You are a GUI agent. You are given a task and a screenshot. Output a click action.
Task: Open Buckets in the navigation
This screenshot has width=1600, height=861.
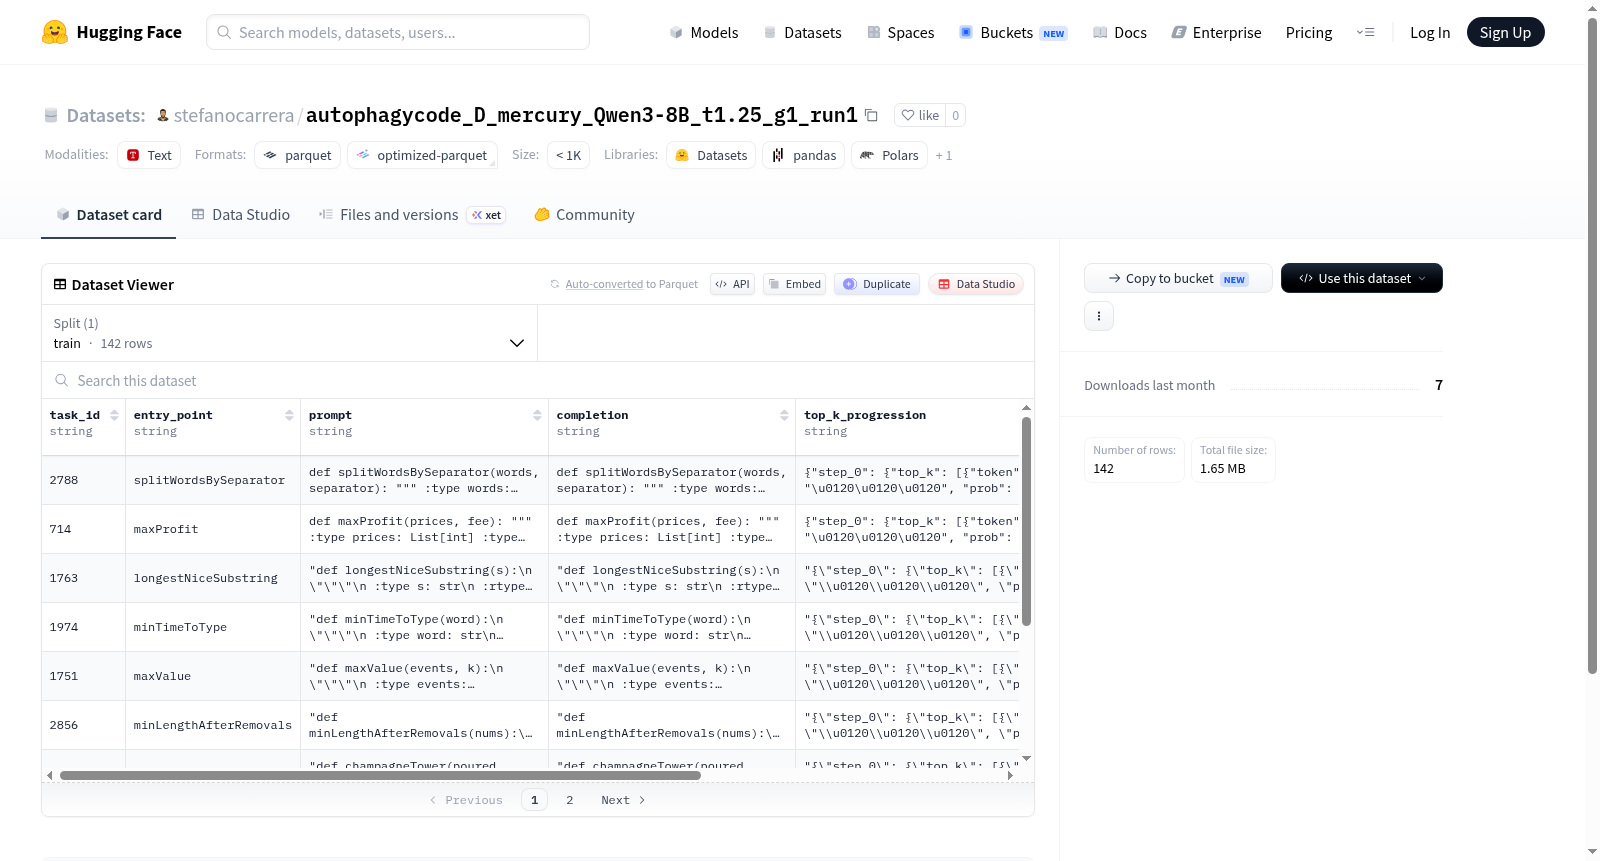(x=1013, y=32)
